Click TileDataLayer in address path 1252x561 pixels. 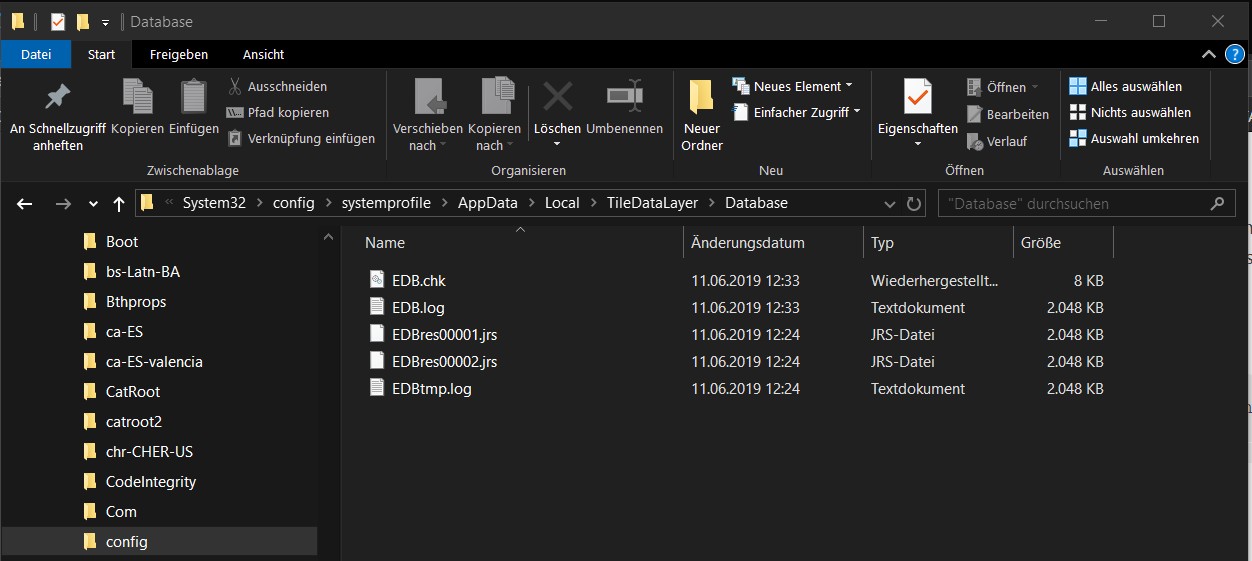652,203
